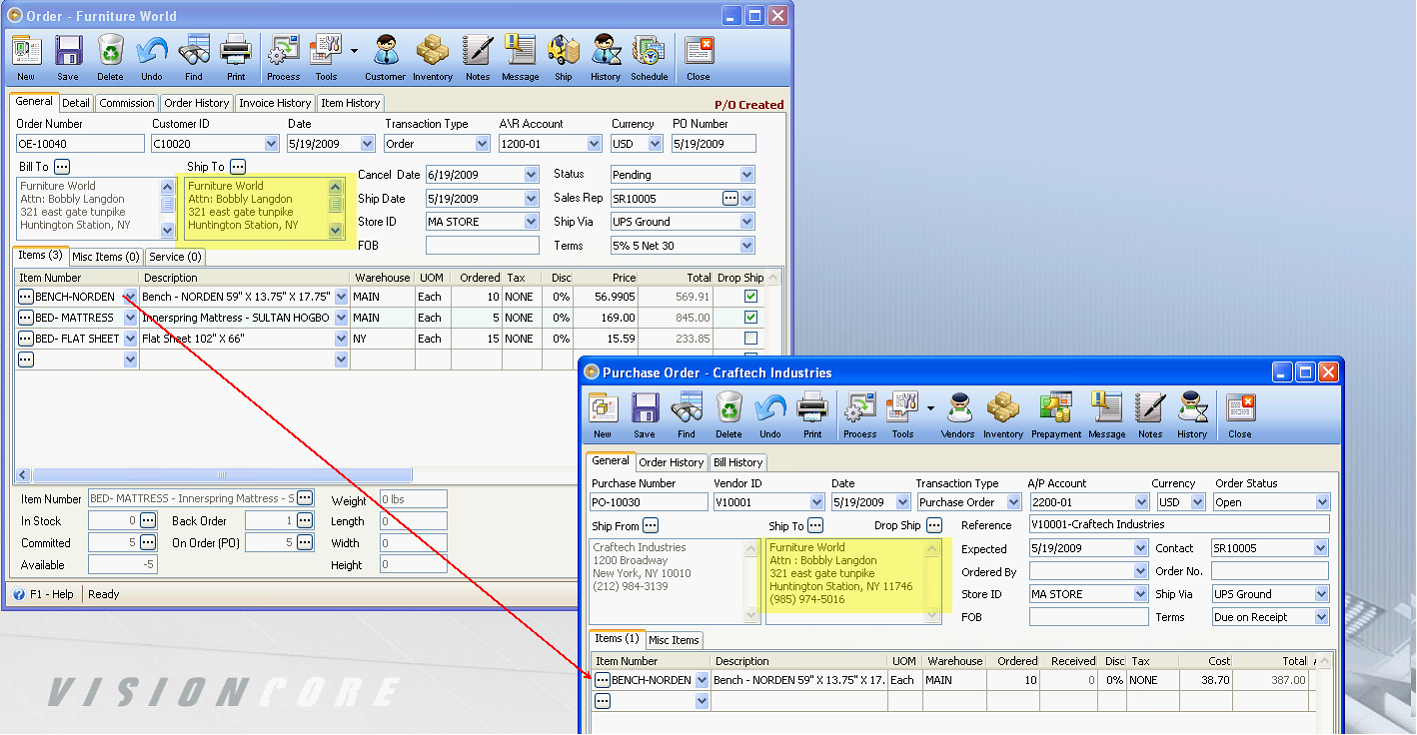1417x735 pixels.
Task: Switch to Detail tab in Order window
Action: tap(76, 103)
